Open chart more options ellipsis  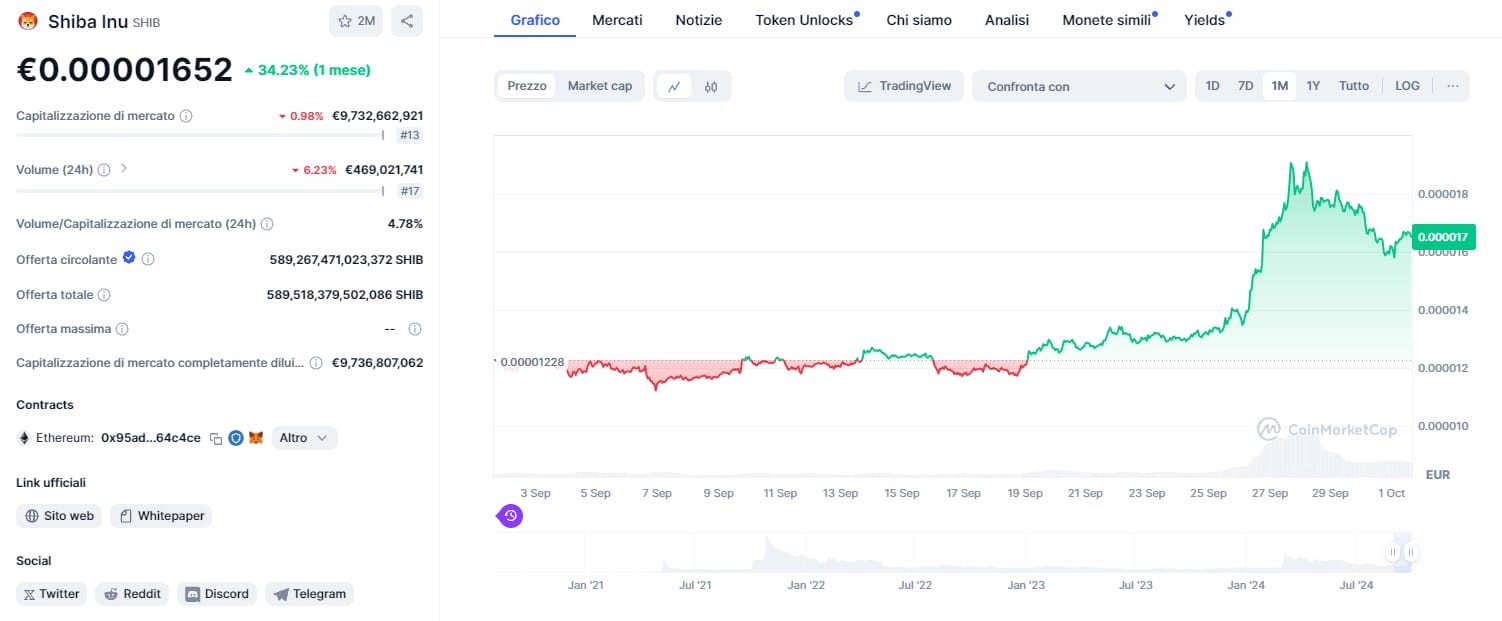coord(1452,86)
